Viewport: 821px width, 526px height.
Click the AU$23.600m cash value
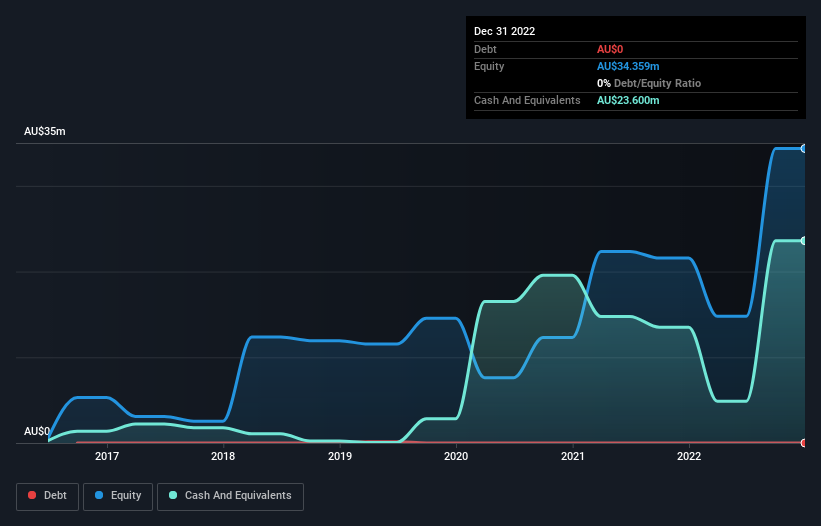click(628, 100)
